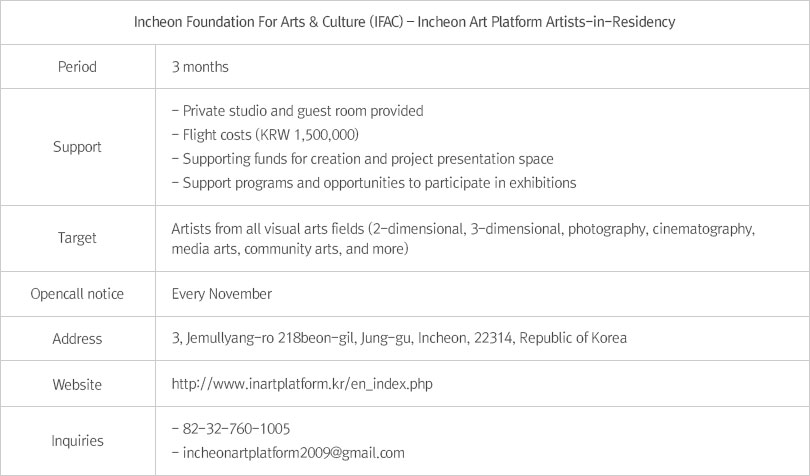This screenshot has height=476, width=810.
Task: Click the "media arts, community arts" line
Action: coord(290,248)
